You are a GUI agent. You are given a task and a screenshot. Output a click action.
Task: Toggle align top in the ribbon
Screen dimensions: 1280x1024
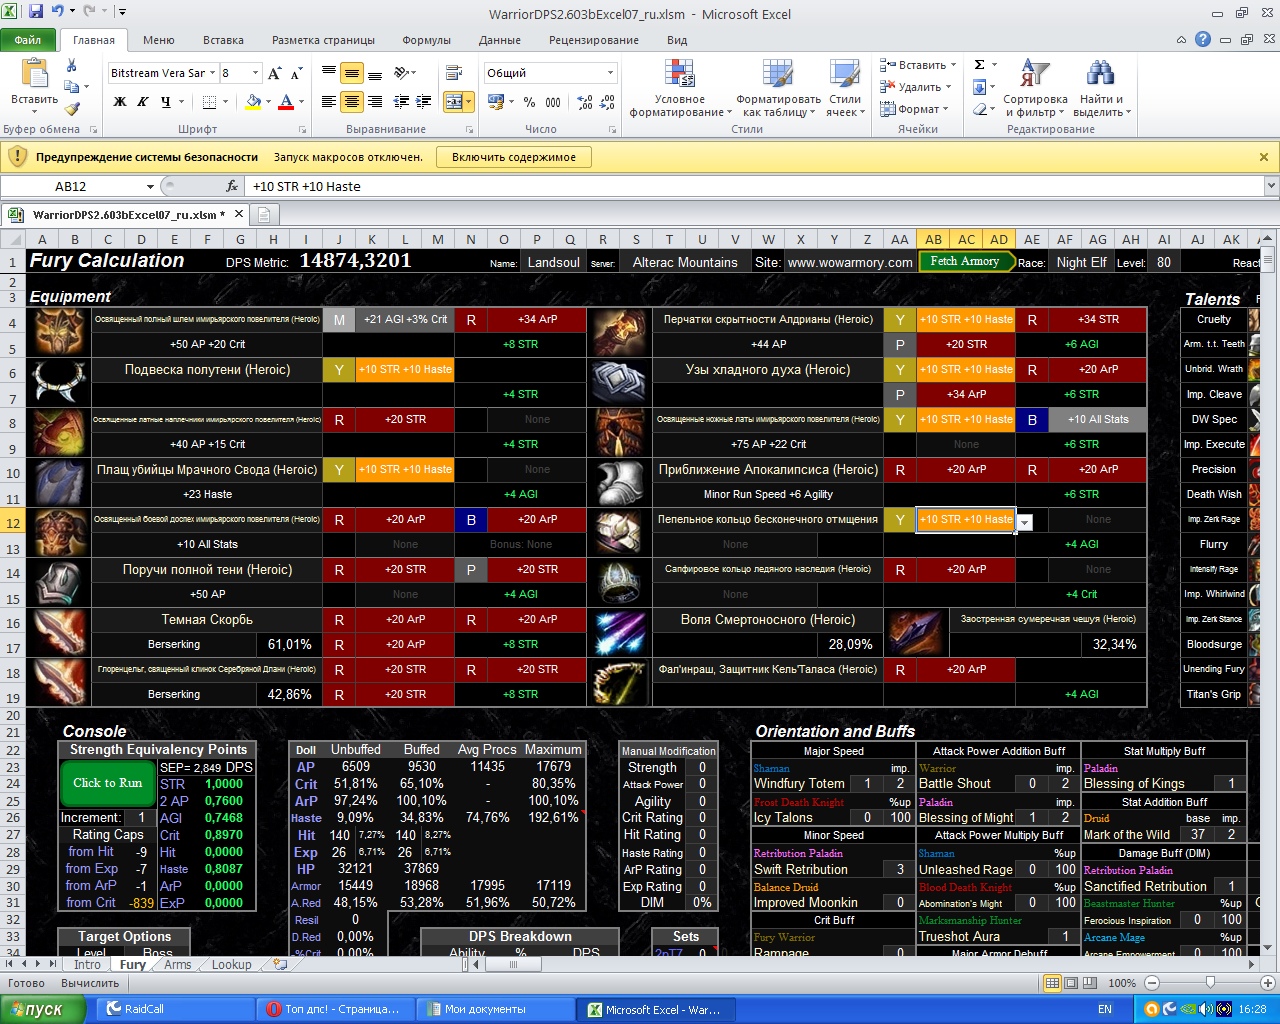click(x=328, y=73)
